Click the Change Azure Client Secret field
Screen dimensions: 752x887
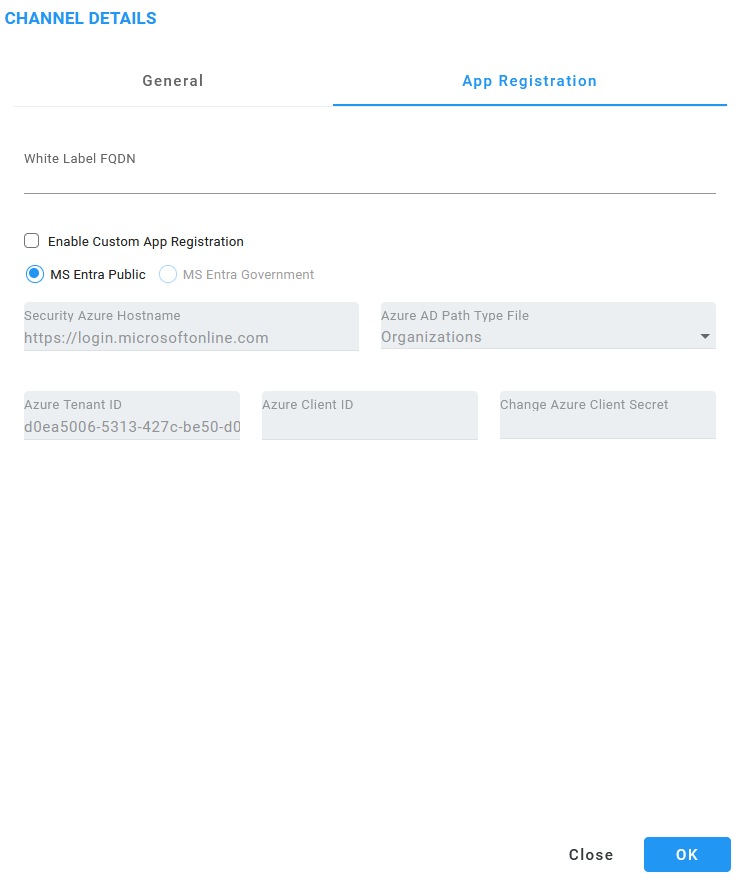608,415
